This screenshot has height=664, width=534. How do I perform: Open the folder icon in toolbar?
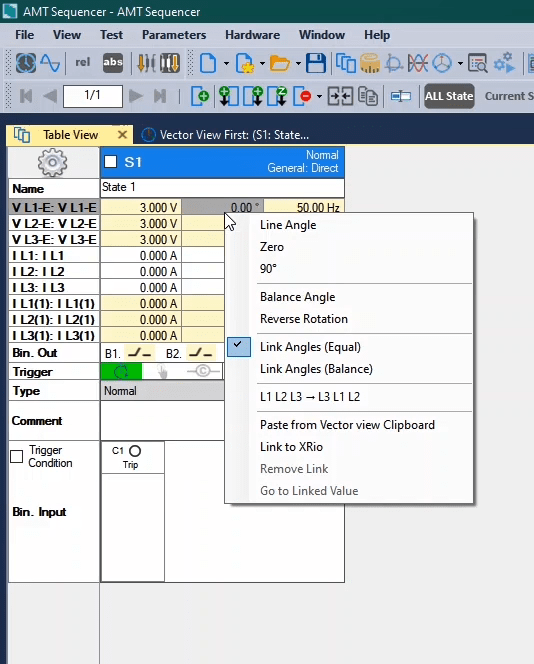click(x=279, y=64)
